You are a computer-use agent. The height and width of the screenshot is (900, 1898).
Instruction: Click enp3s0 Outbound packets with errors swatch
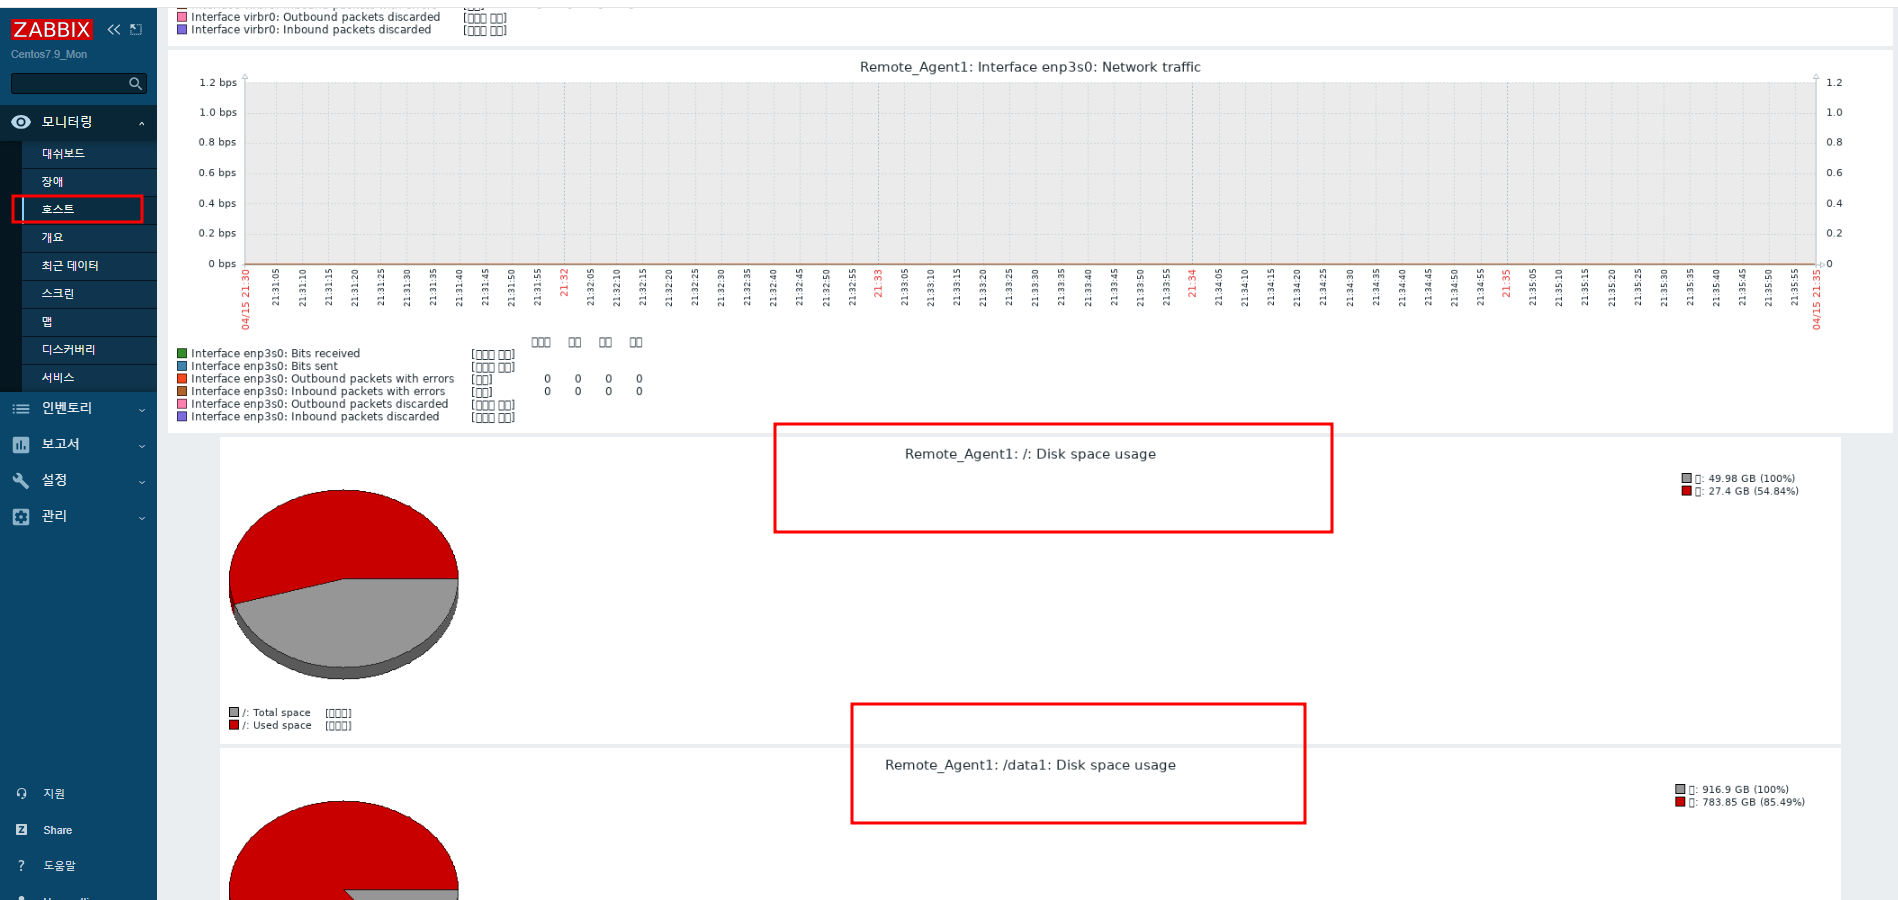click(182, 379)
